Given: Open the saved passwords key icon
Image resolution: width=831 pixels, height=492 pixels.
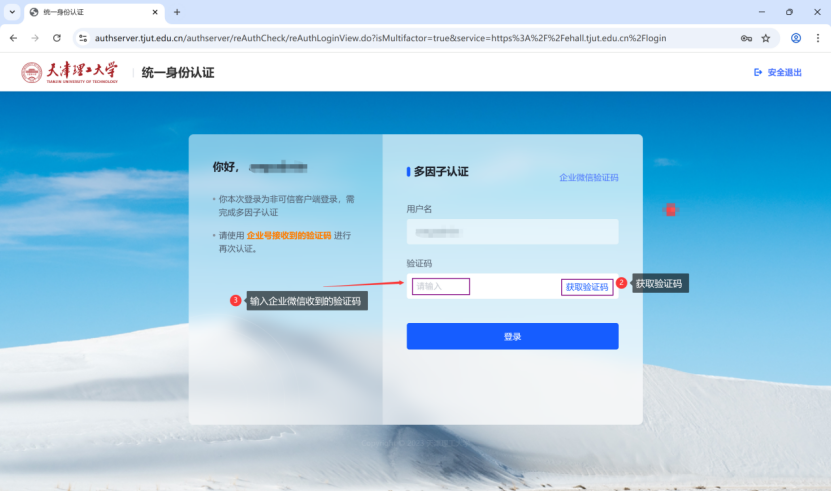Looking at the screenshot, I should pos(746,38).
